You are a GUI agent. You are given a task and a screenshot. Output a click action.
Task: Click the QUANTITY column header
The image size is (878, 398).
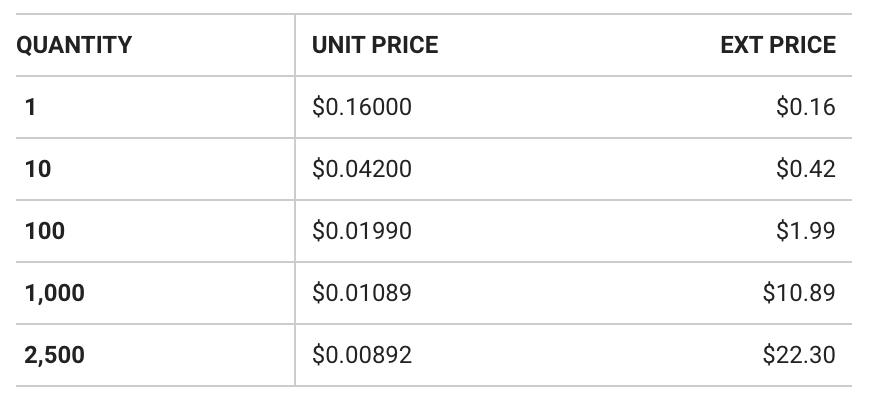coord(74,45)
